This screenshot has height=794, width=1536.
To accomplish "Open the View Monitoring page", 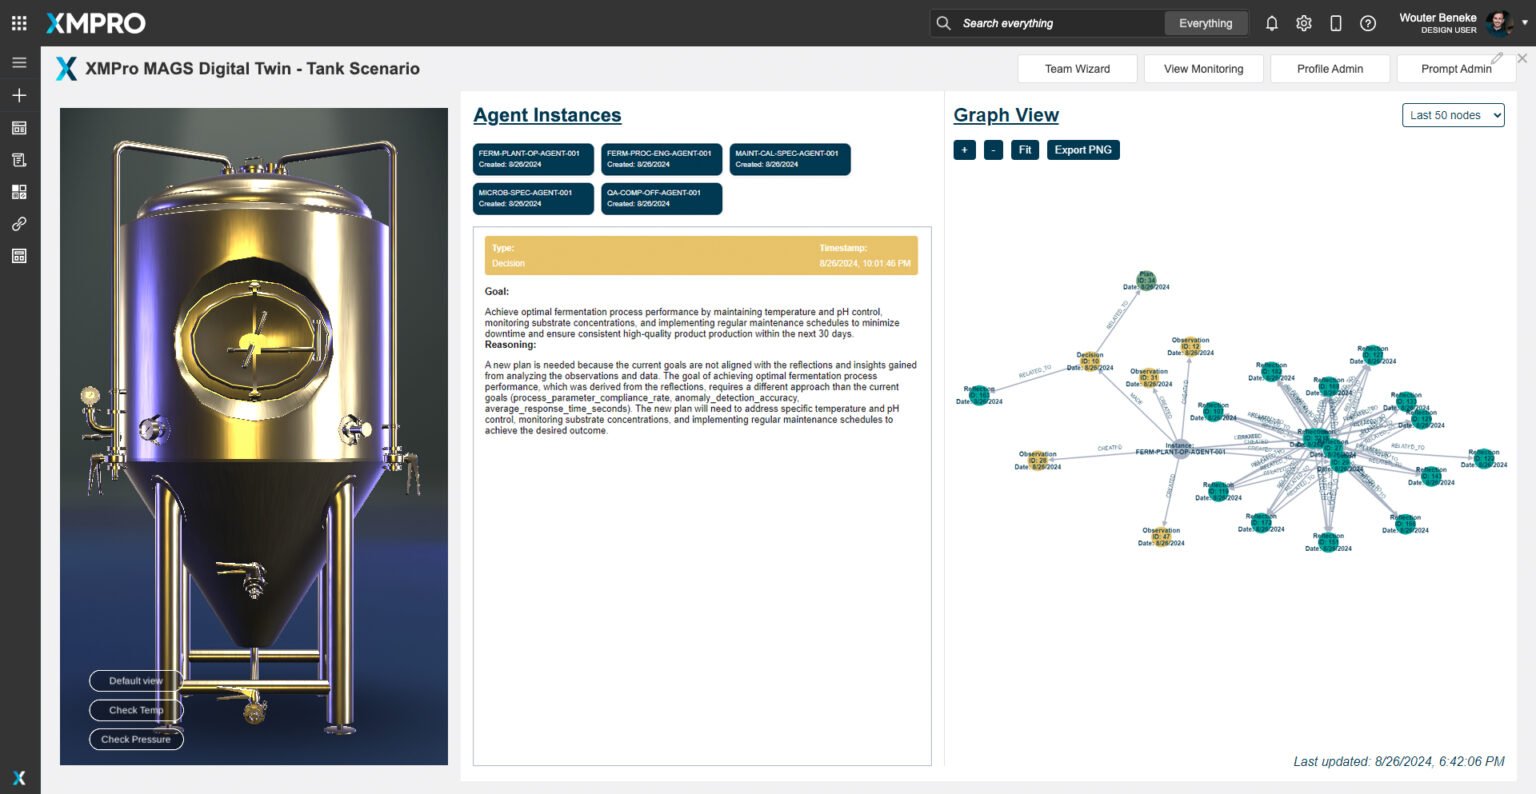I will click(1203, 69).
